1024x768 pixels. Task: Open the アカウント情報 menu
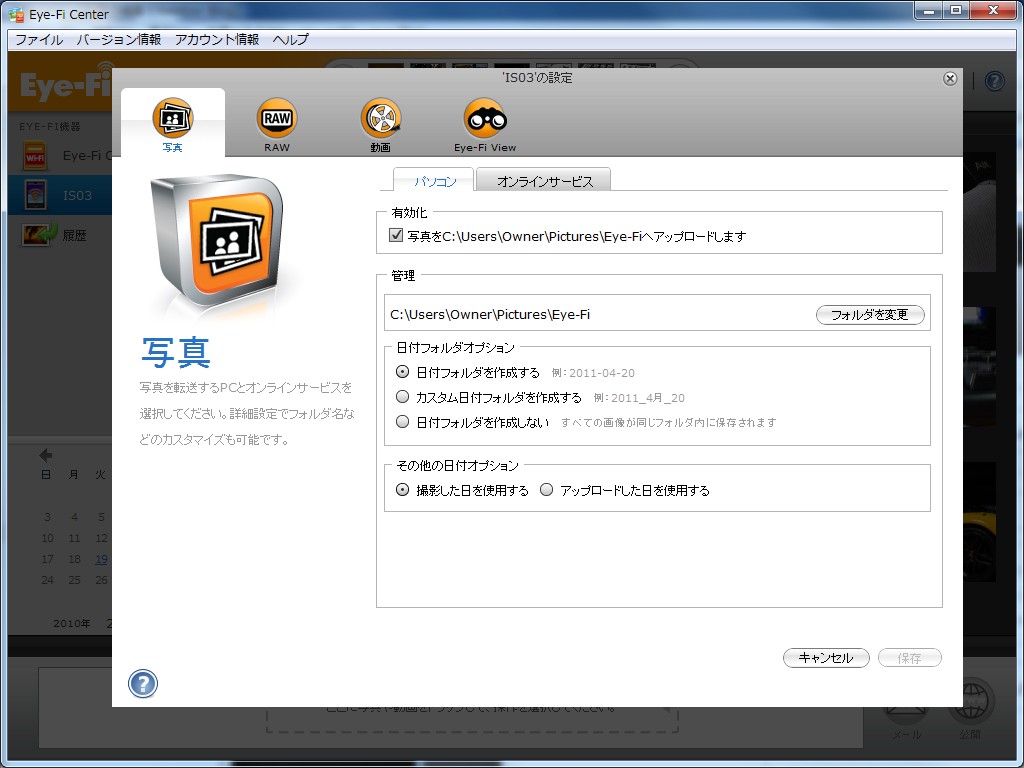(217, 39)
